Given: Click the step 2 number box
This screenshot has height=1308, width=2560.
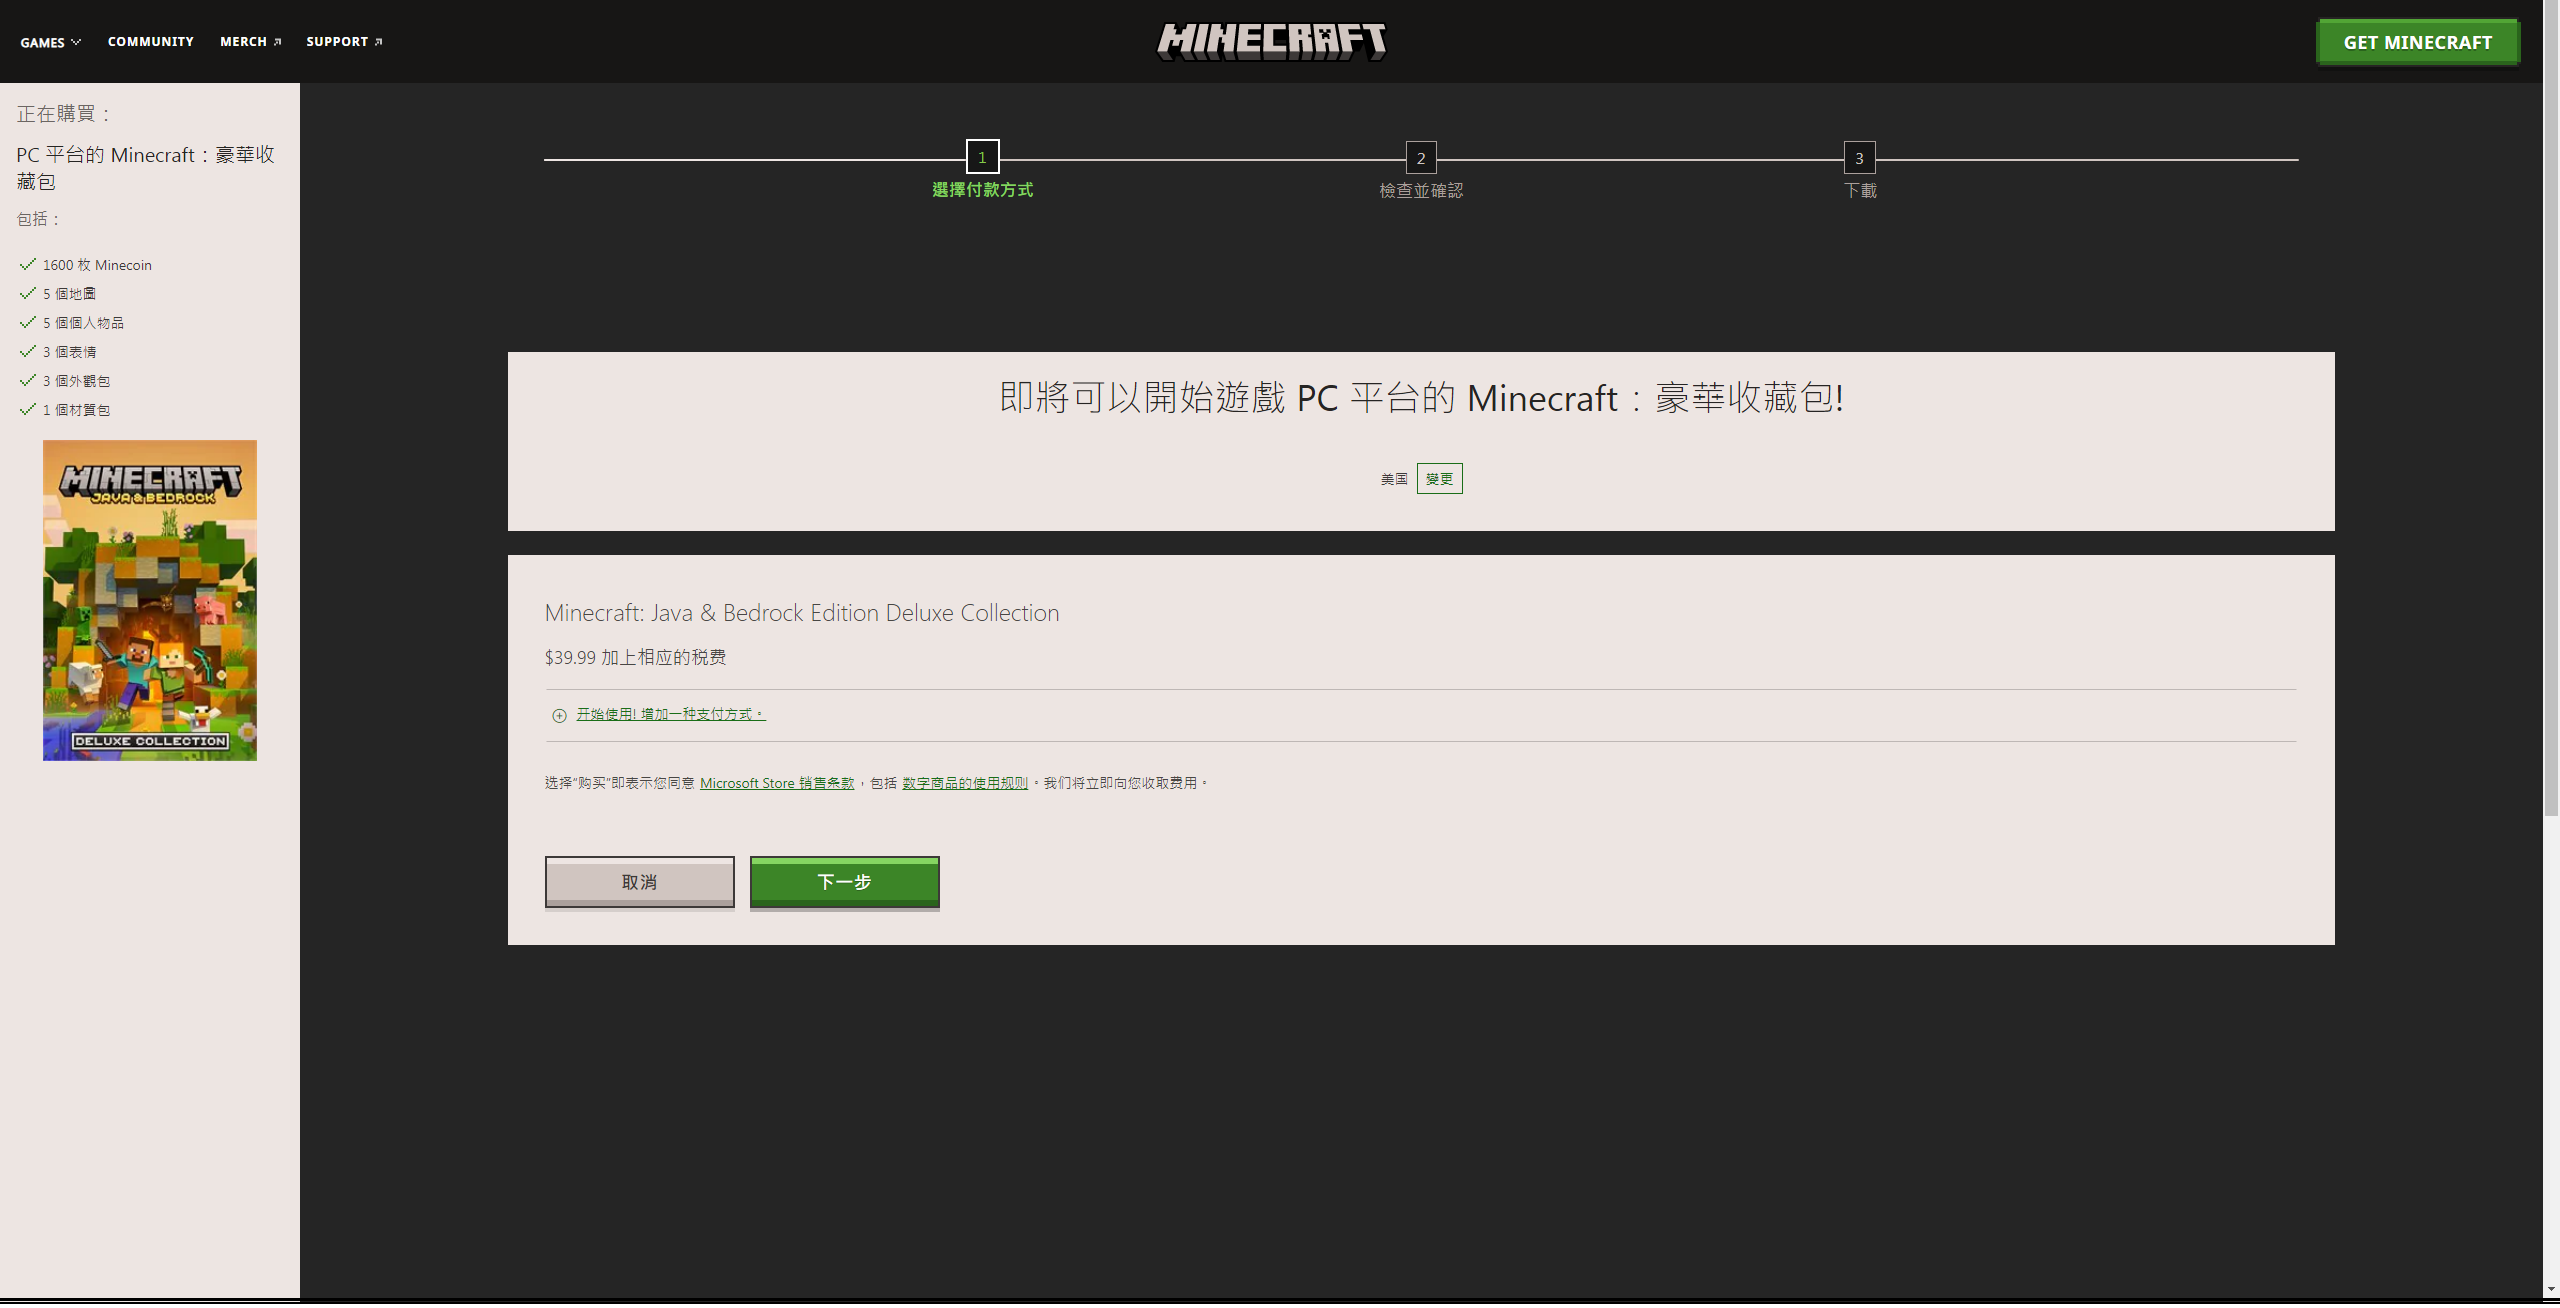Looking at the screenshot, I should click(x=1420, y=158).
